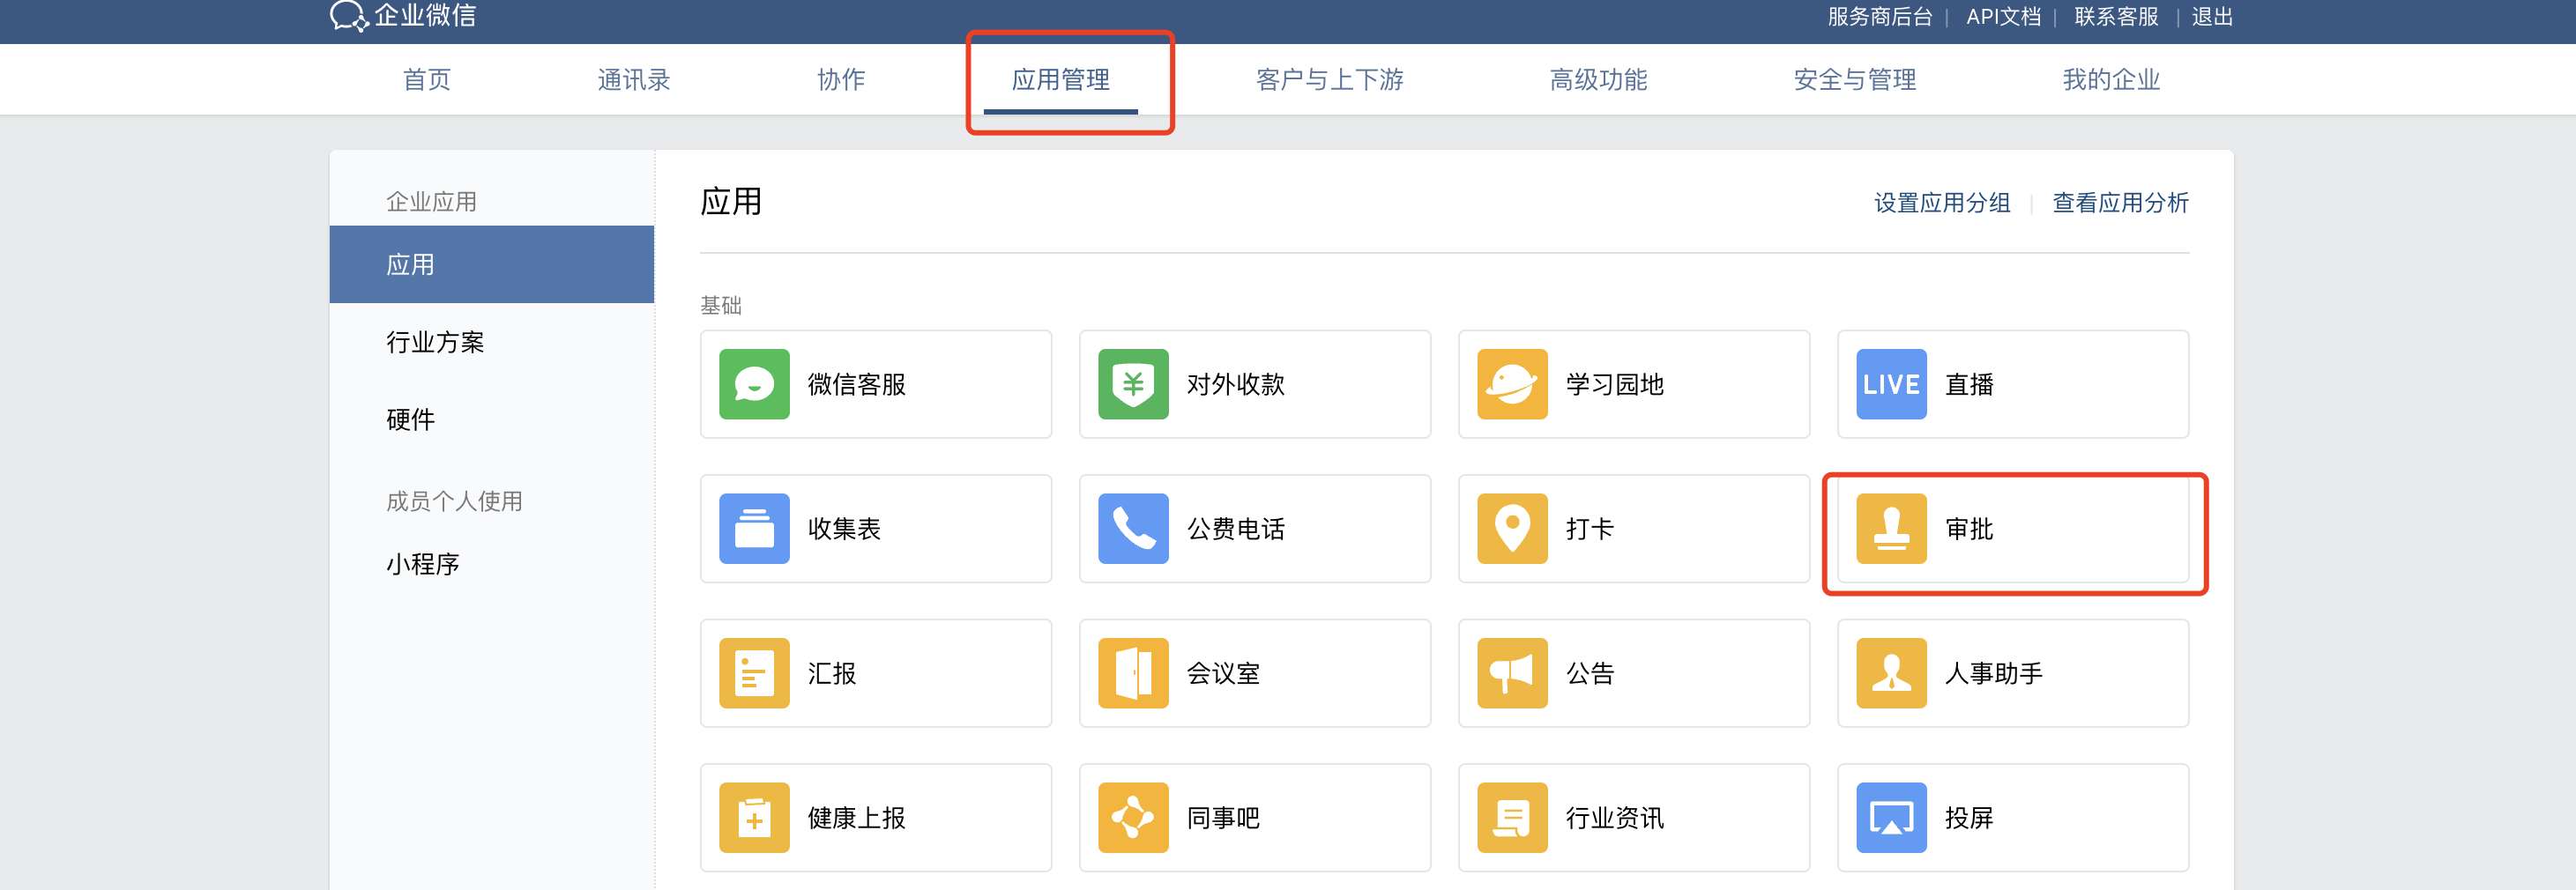Click the 收集表 blue form icon
Screen dimensions: 2576x890
(754, 528)
